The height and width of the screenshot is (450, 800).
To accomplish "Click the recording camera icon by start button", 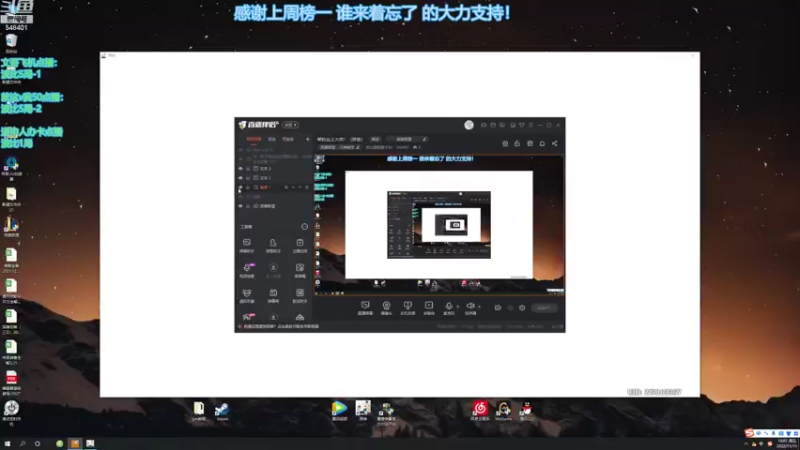I will click(498, 308).
